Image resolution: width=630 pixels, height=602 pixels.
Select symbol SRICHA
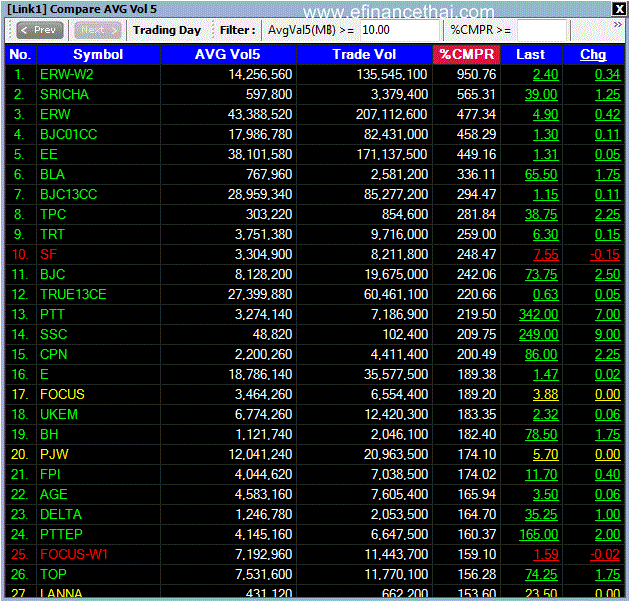(64, 94)
